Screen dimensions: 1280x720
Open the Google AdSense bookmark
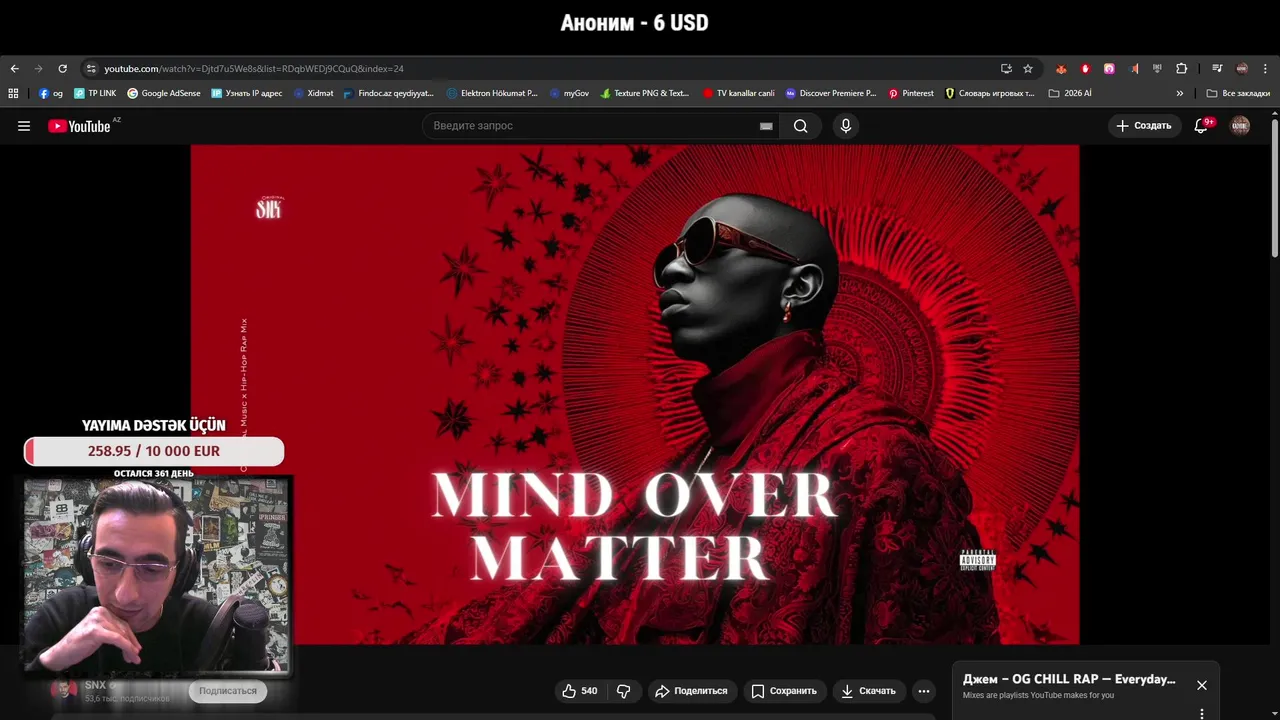coord(164,93)
